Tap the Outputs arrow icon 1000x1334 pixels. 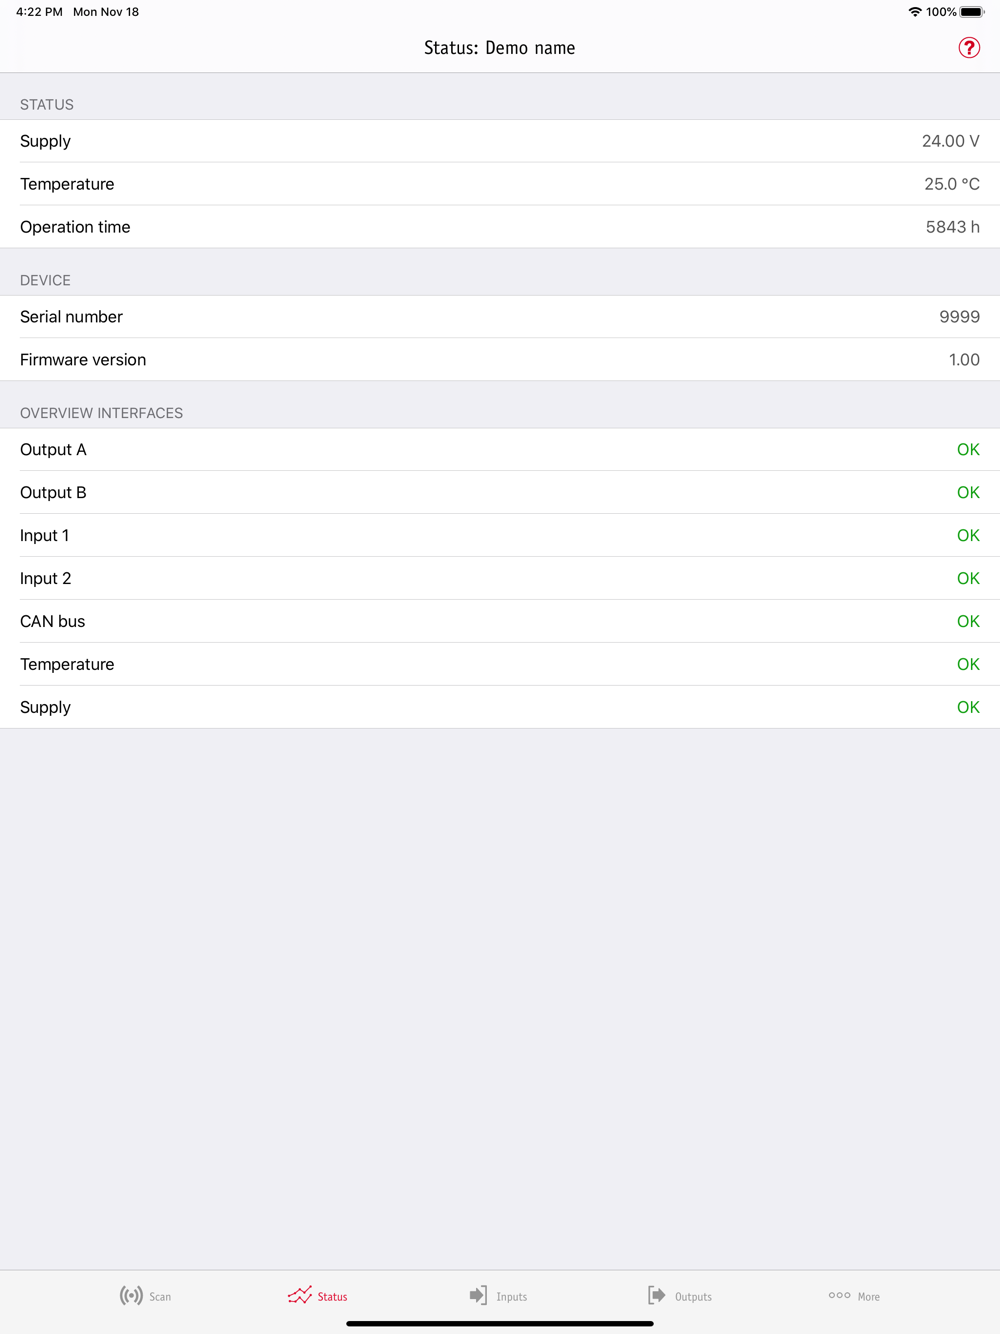[x=656, y=1295]
